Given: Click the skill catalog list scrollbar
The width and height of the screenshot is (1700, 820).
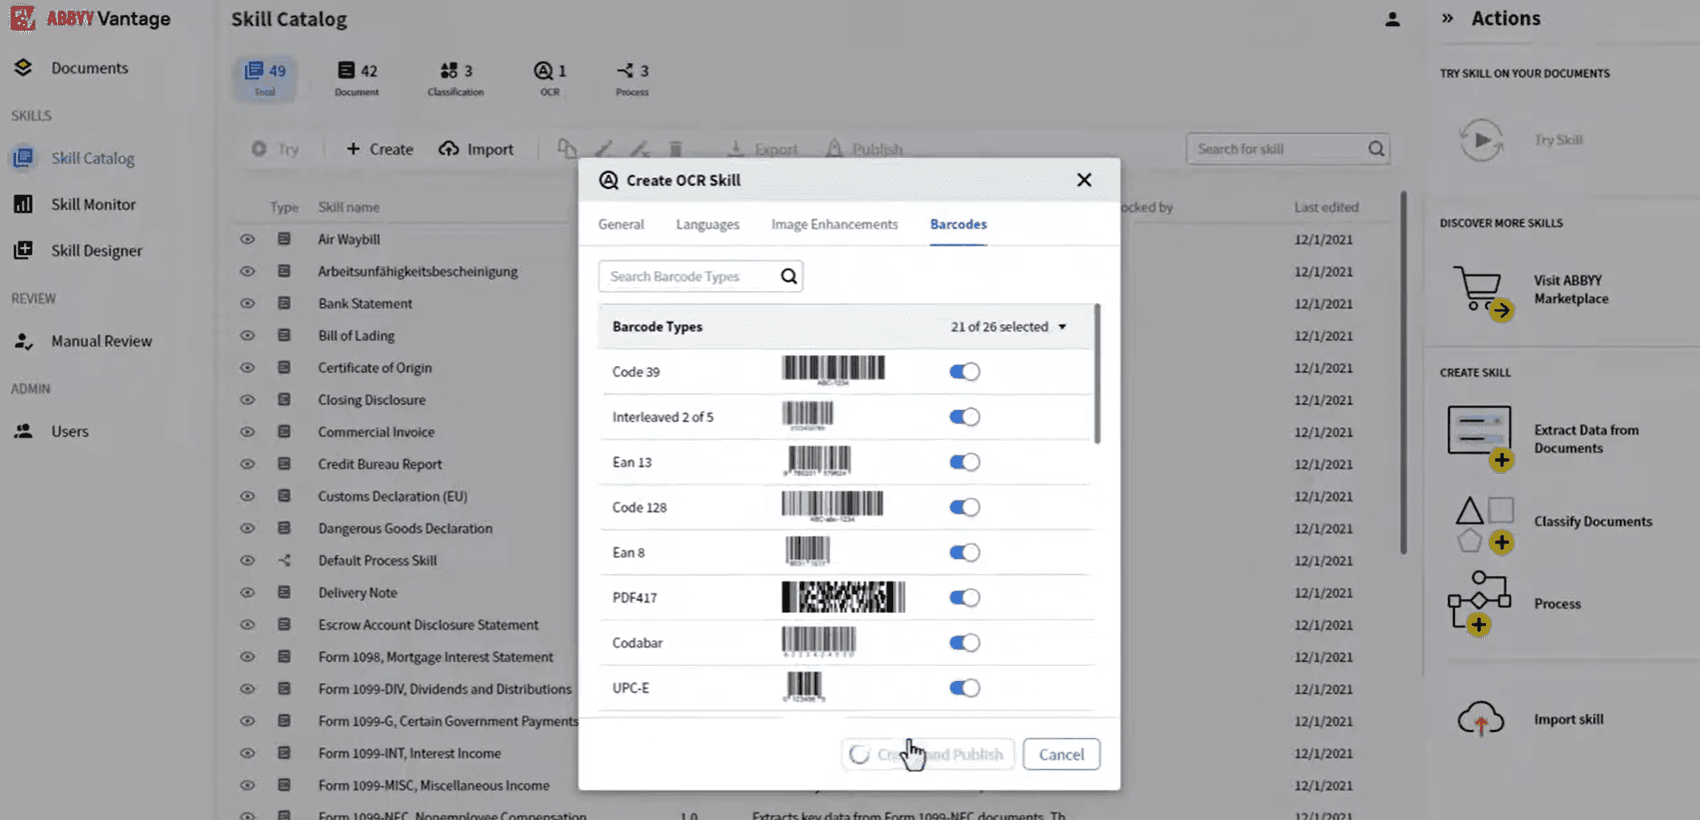Looking at the screenshot, I should click(x=1403, y=372).
